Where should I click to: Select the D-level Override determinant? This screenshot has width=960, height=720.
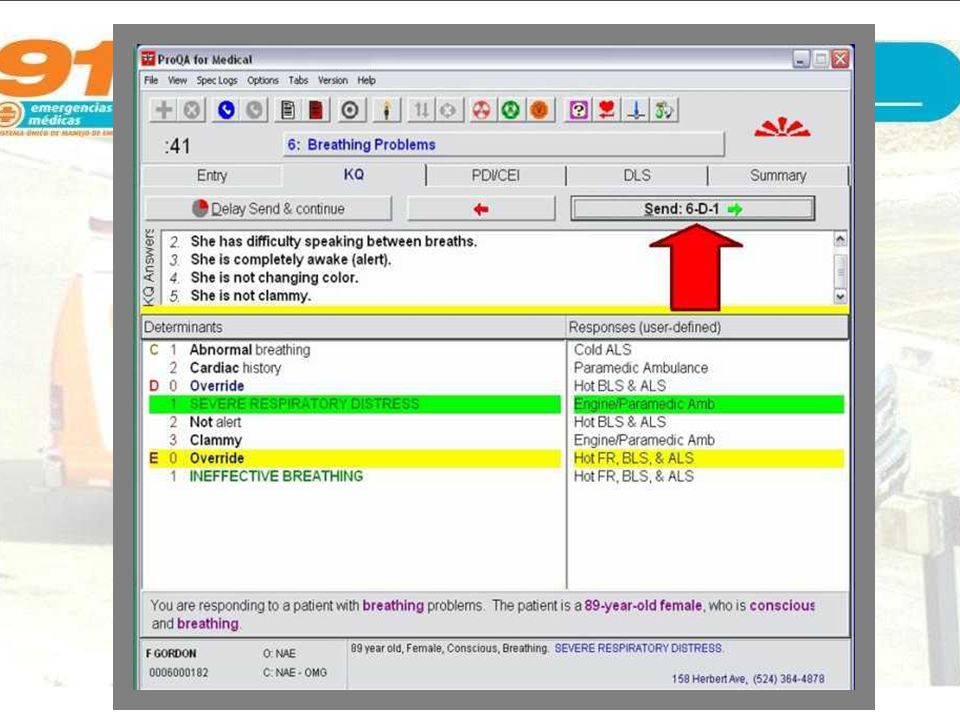(217, 386)
